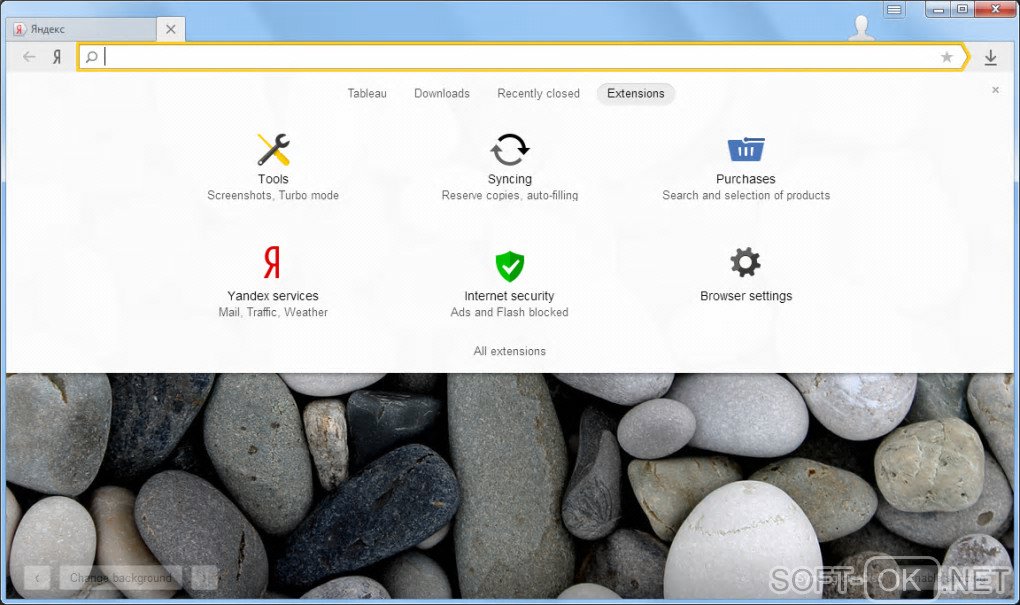Switch to the Downloads tab
The image size is (1020, 605).
click(x=442, y=94)
